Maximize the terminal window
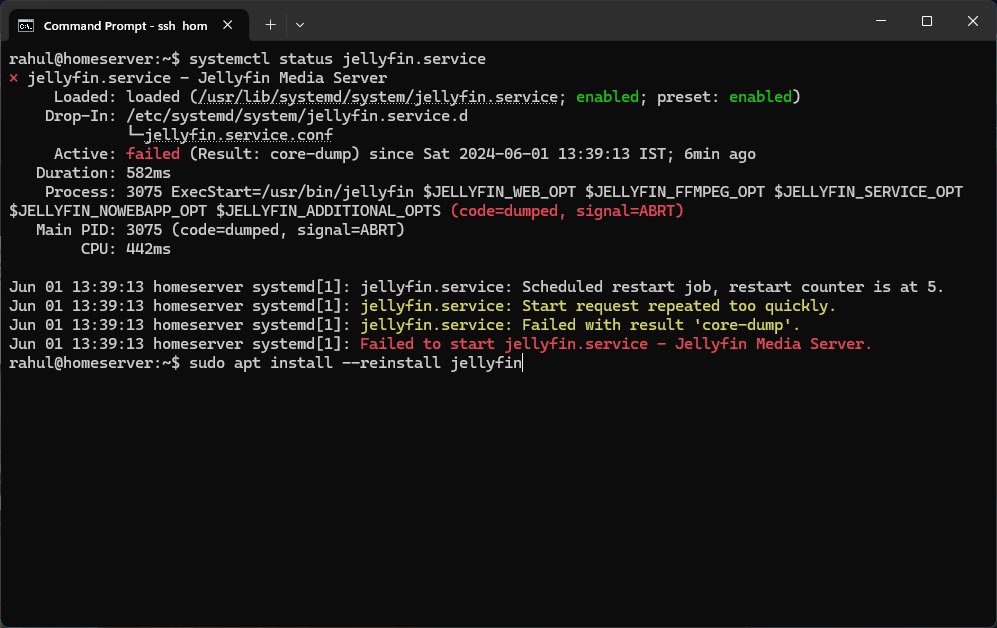The height and width of the screenshot is (628, 997). [x=927, y=21]
